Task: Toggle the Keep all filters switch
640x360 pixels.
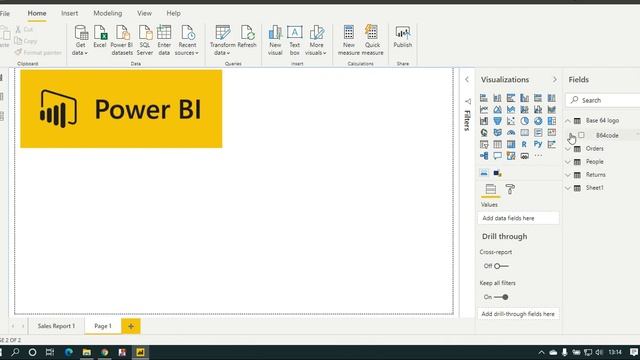Action: (x=501, y=297)
